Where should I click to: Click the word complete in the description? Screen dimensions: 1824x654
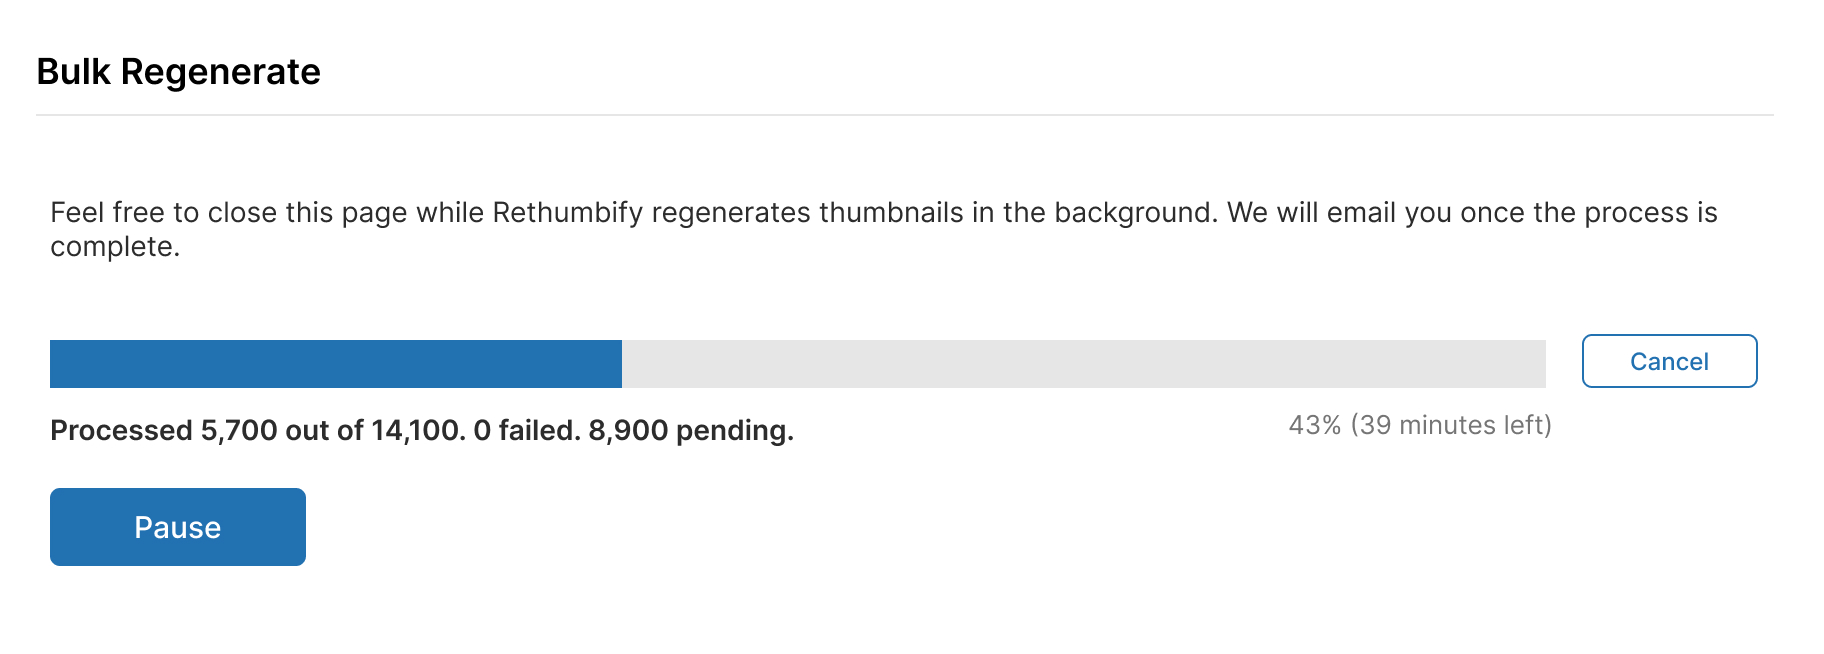tap(114, 247)
